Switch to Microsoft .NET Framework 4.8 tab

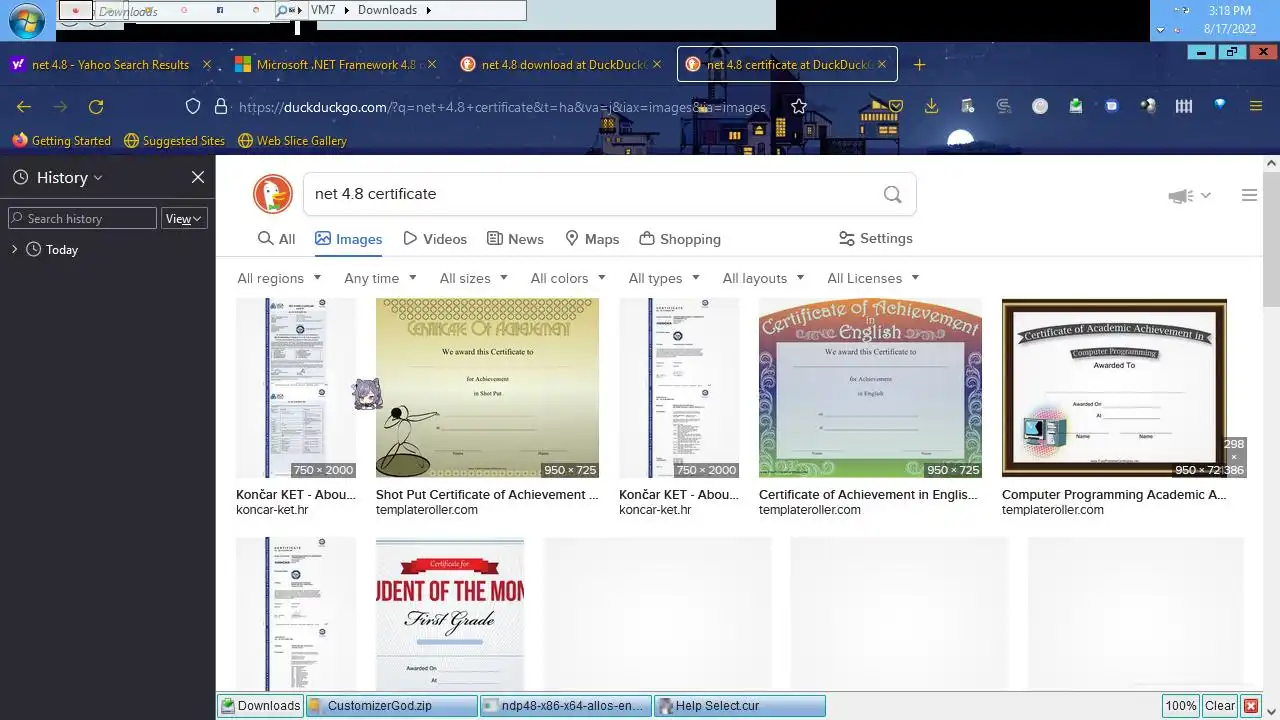point(336,64)
